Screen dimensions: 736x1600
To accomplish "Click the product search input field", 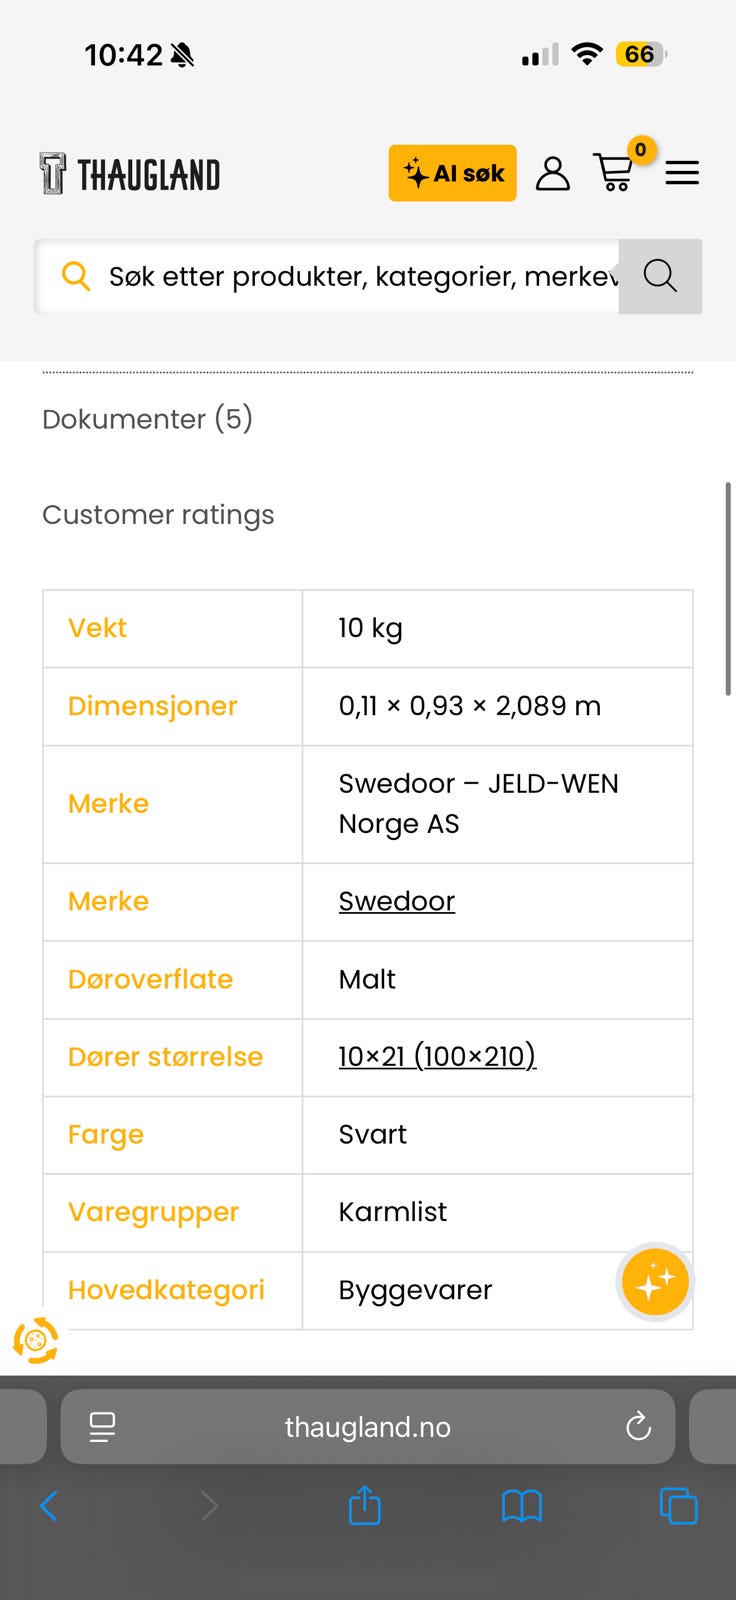I will pyautogui.click(x=360, y=276).
